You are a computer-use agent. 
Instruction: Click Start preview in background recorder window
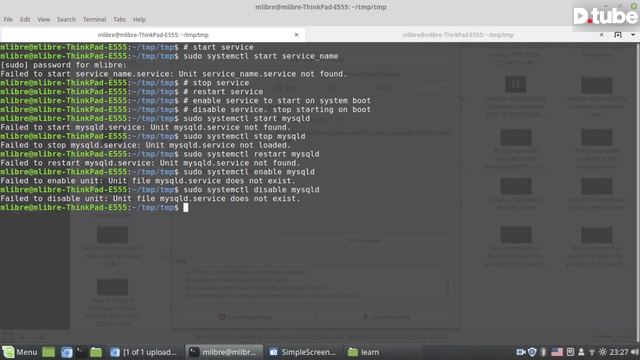coord(364,241)
